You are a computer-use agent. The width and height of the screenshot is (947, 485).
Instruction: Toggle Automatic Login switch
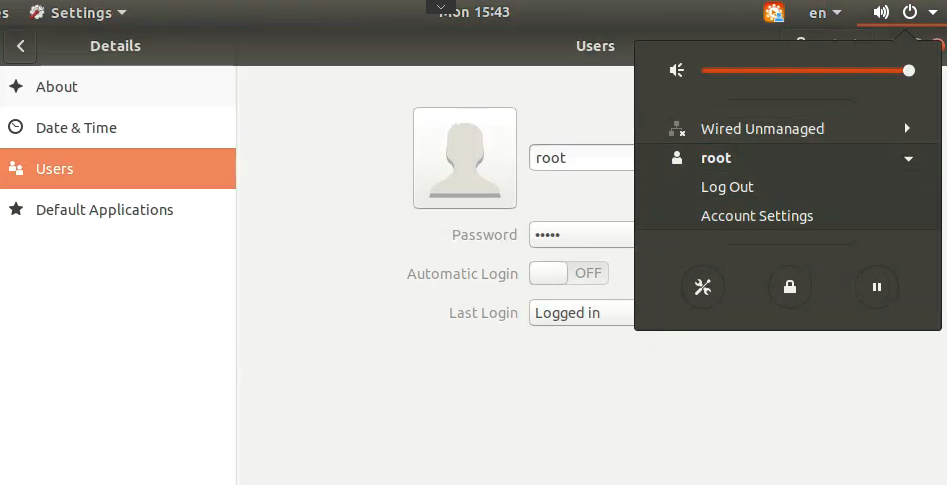[568, 273]
